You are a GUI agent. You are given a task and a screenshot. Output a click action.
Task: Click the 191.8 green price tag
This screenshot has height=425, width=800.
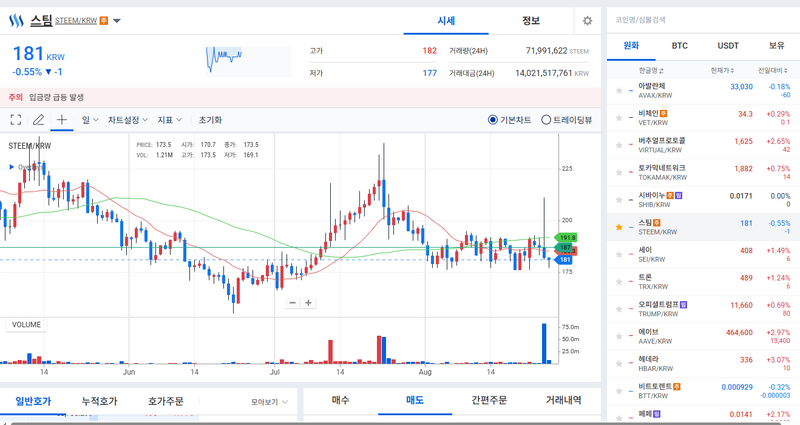(x=566, y=238)
